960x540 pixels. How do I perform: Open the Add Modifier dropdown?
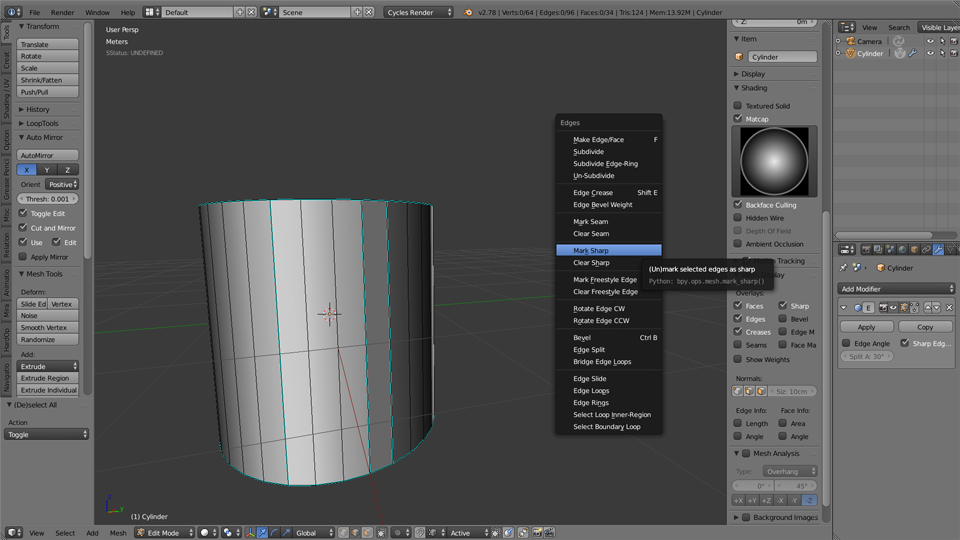[897, 288]
